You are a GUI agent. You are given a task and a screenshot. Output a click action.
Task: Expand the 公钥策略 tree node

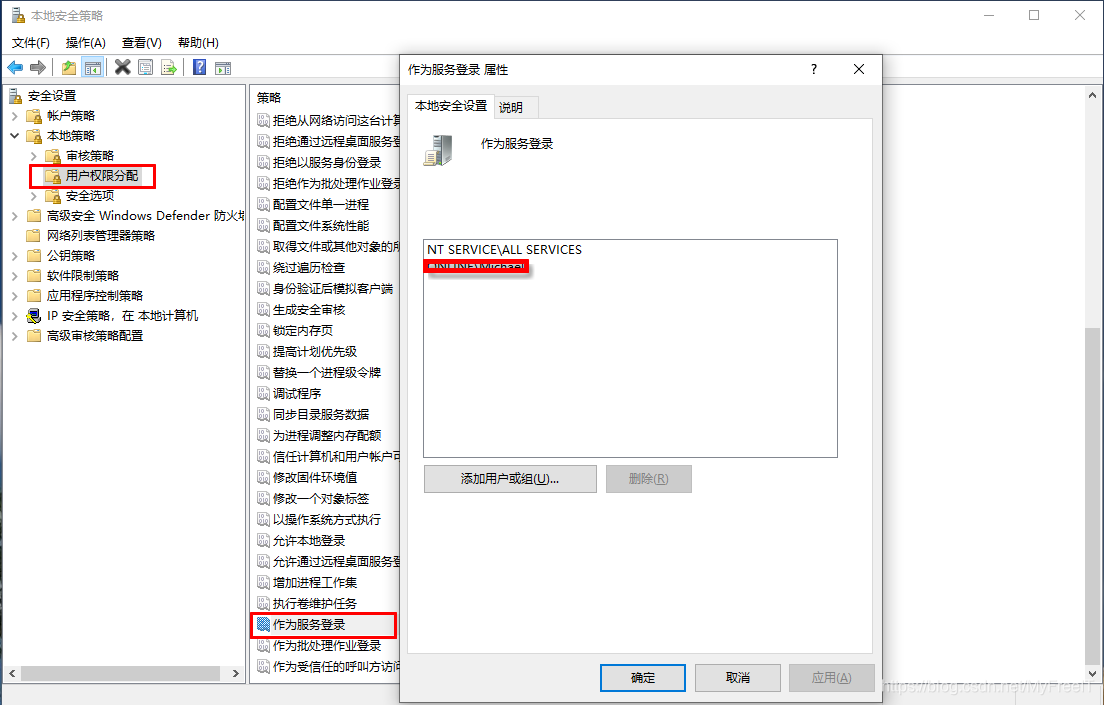[x=15, y=256]
